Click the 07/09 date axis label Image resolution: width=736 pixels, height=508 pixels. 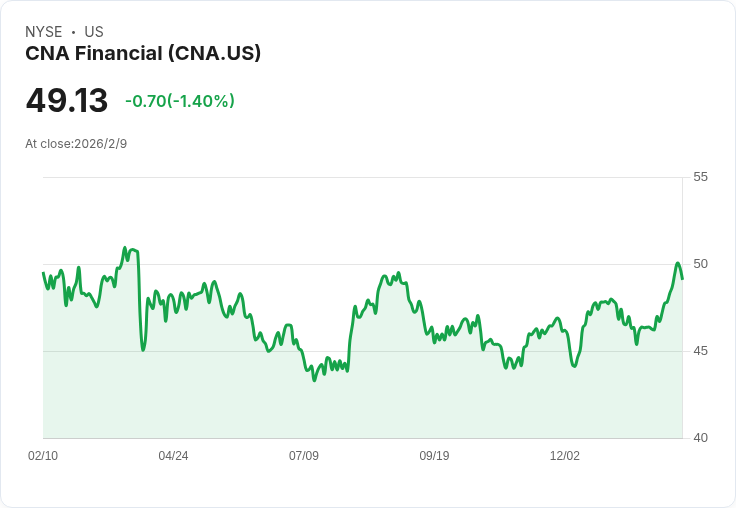(x=304, y=456)
